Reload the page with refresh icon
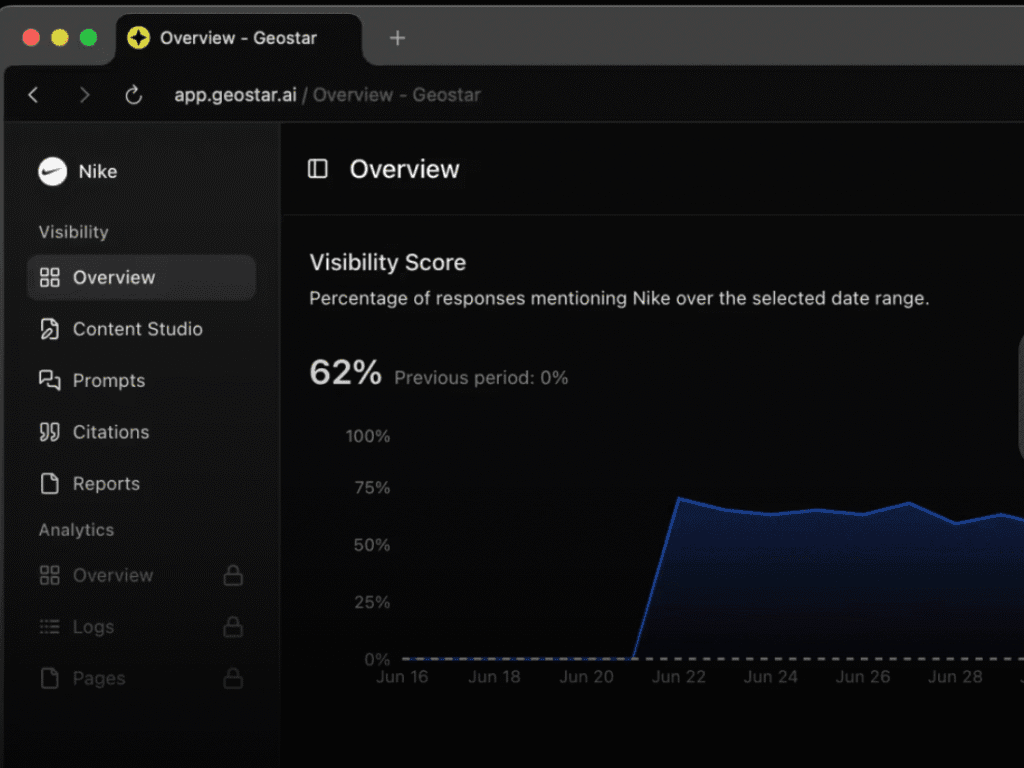This screenshot has height=768, width=1024. 133,95
